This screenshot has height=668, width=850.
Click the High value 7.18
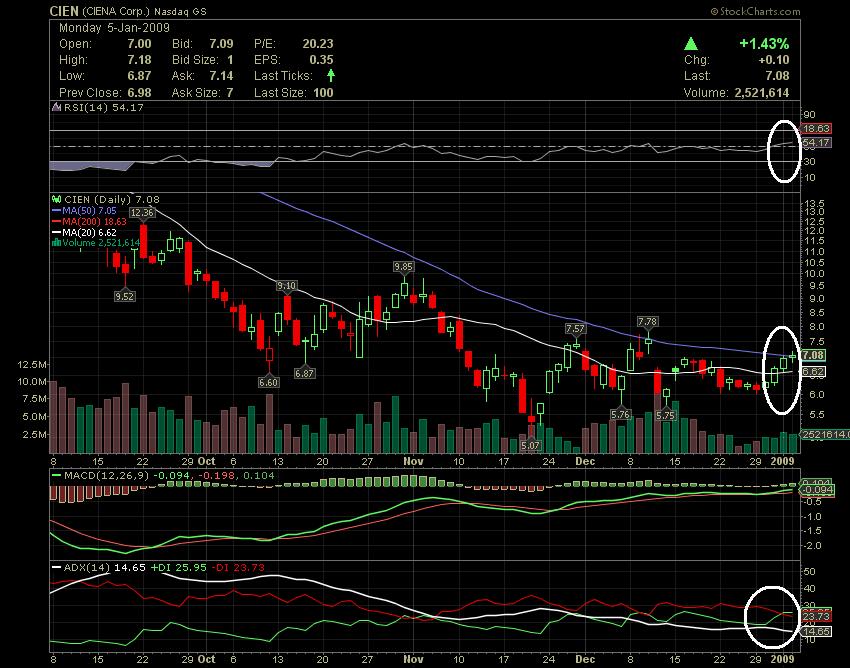(x=139, y=60)
